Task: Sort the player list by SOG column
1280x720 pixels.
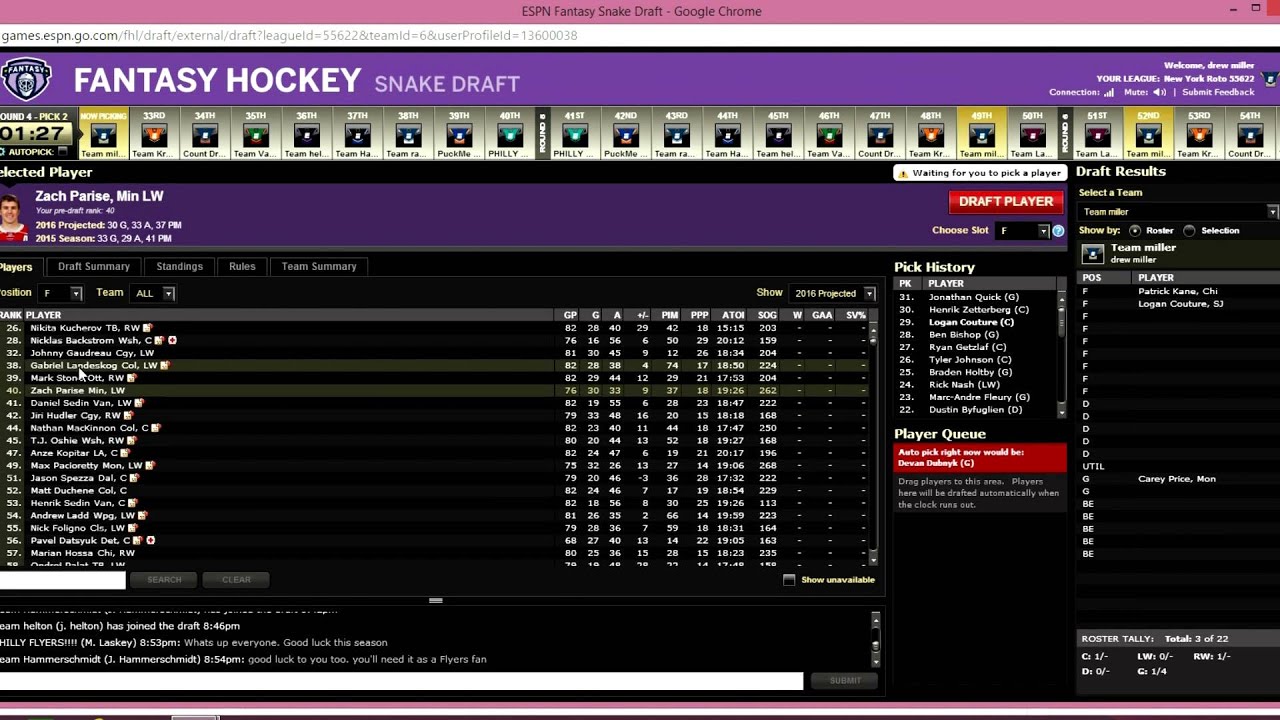Action: pyautogui.click(x=767, y=315)
